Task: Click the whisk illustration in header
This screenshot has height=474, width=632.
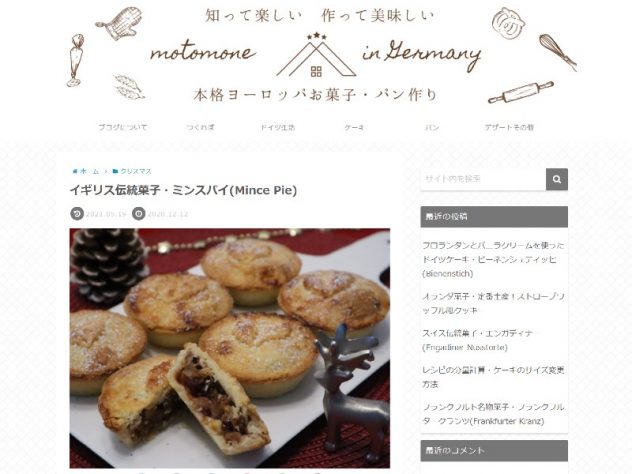Action: click(x=558, y=52)
